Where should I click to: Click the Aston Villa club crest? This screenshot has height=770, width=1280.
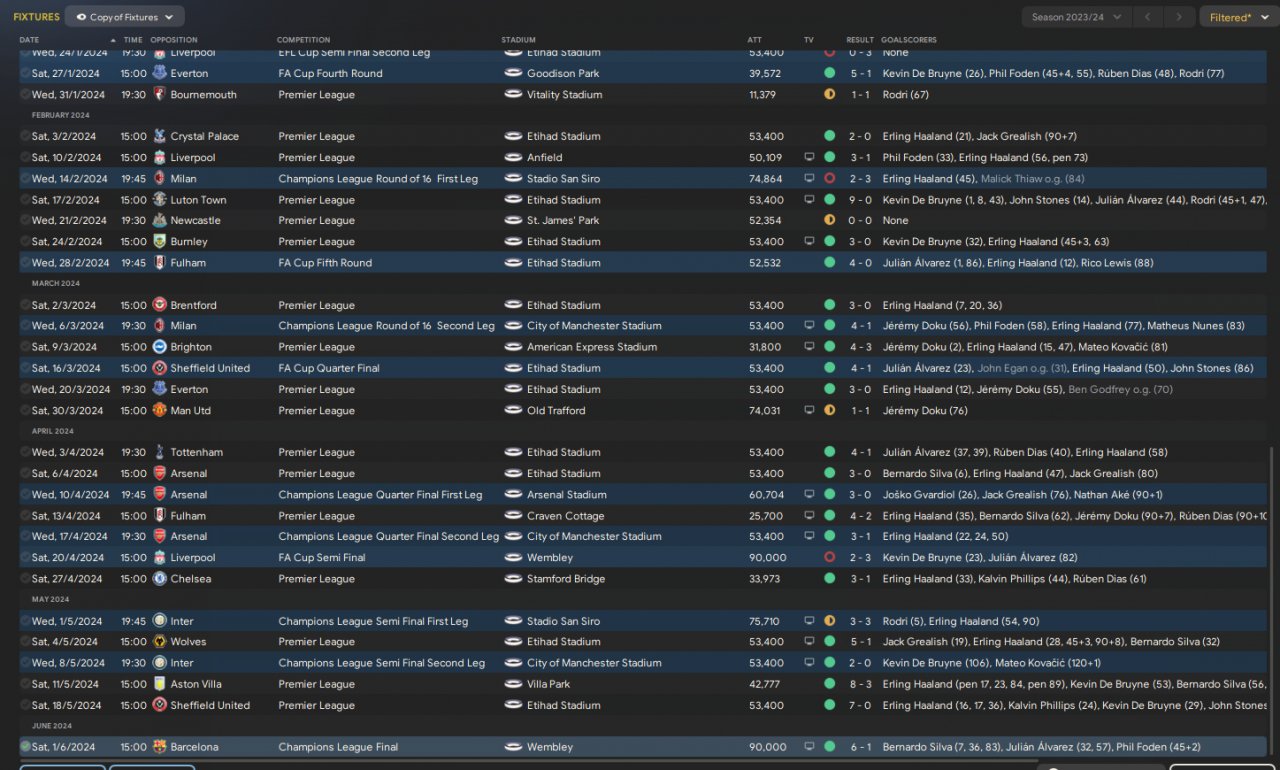tap(160, 684)
